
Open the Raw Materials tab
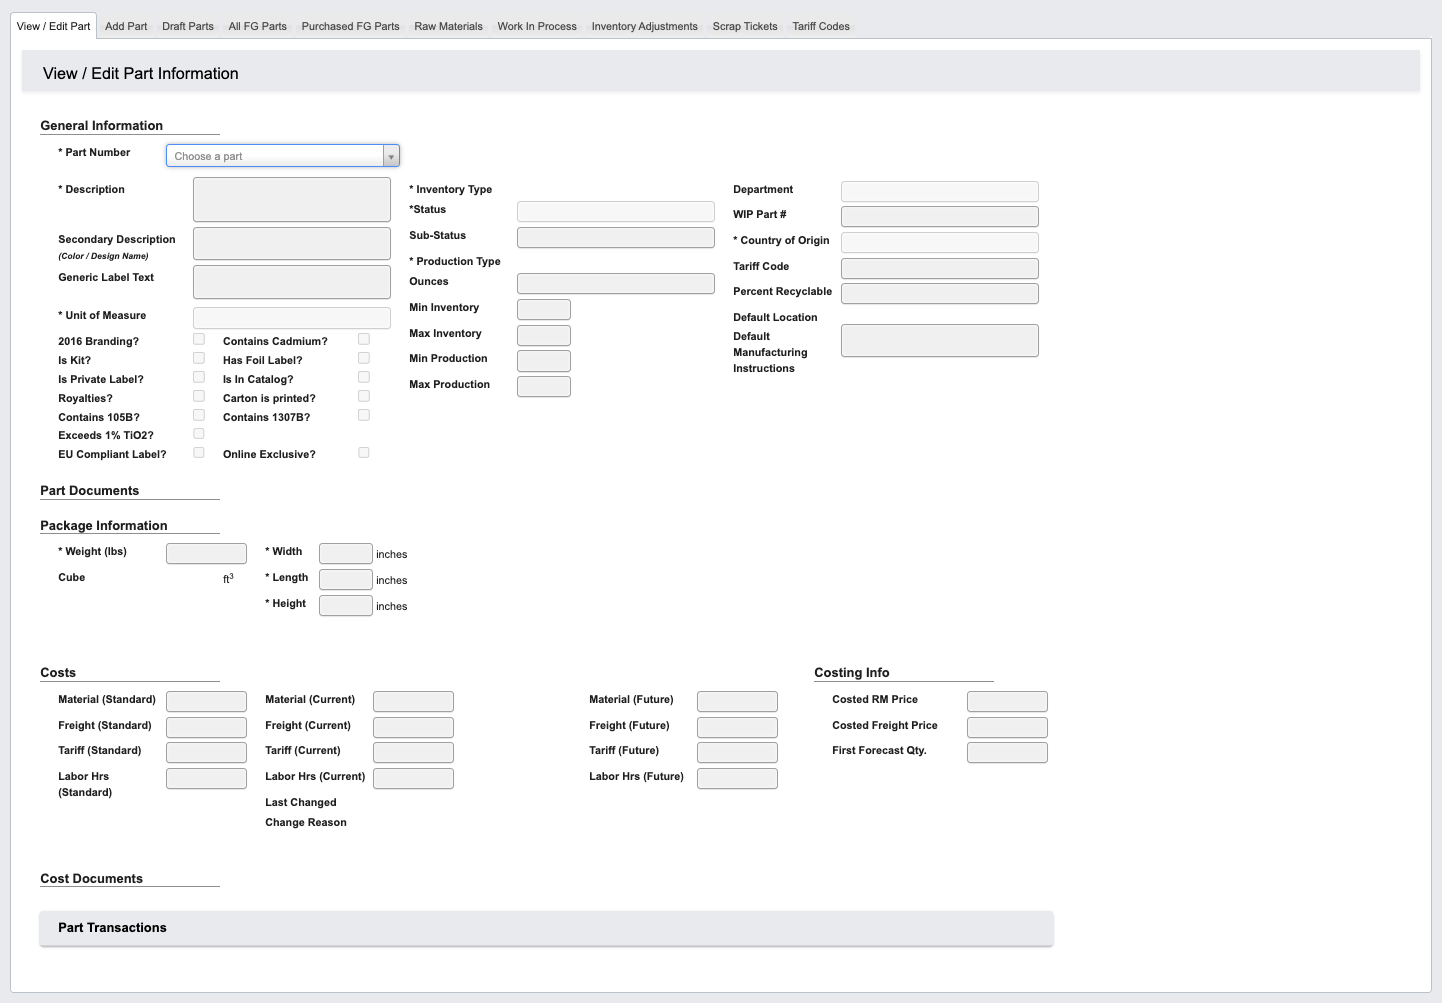coord(448,26)
